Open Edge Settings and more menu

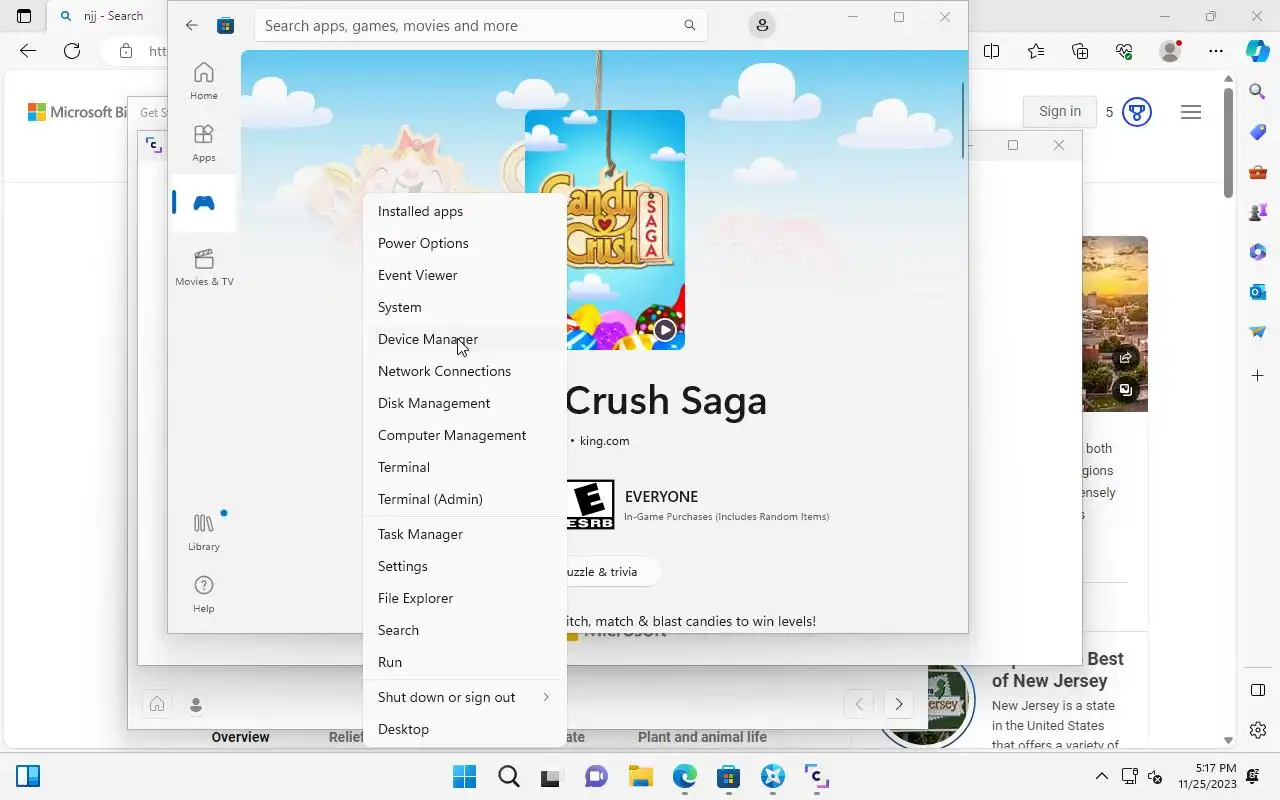click(x=1215, y=51)
